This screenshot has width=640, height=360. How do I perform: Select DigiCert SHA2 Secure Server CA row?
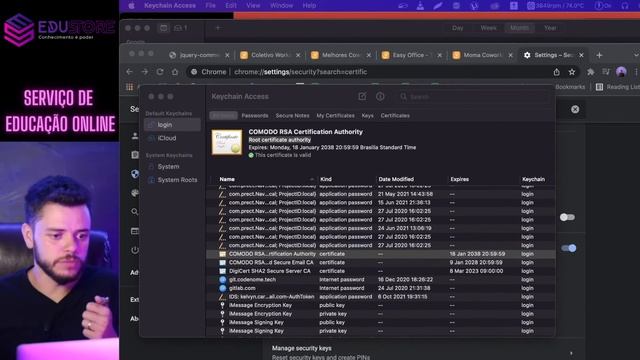(380, 271)
